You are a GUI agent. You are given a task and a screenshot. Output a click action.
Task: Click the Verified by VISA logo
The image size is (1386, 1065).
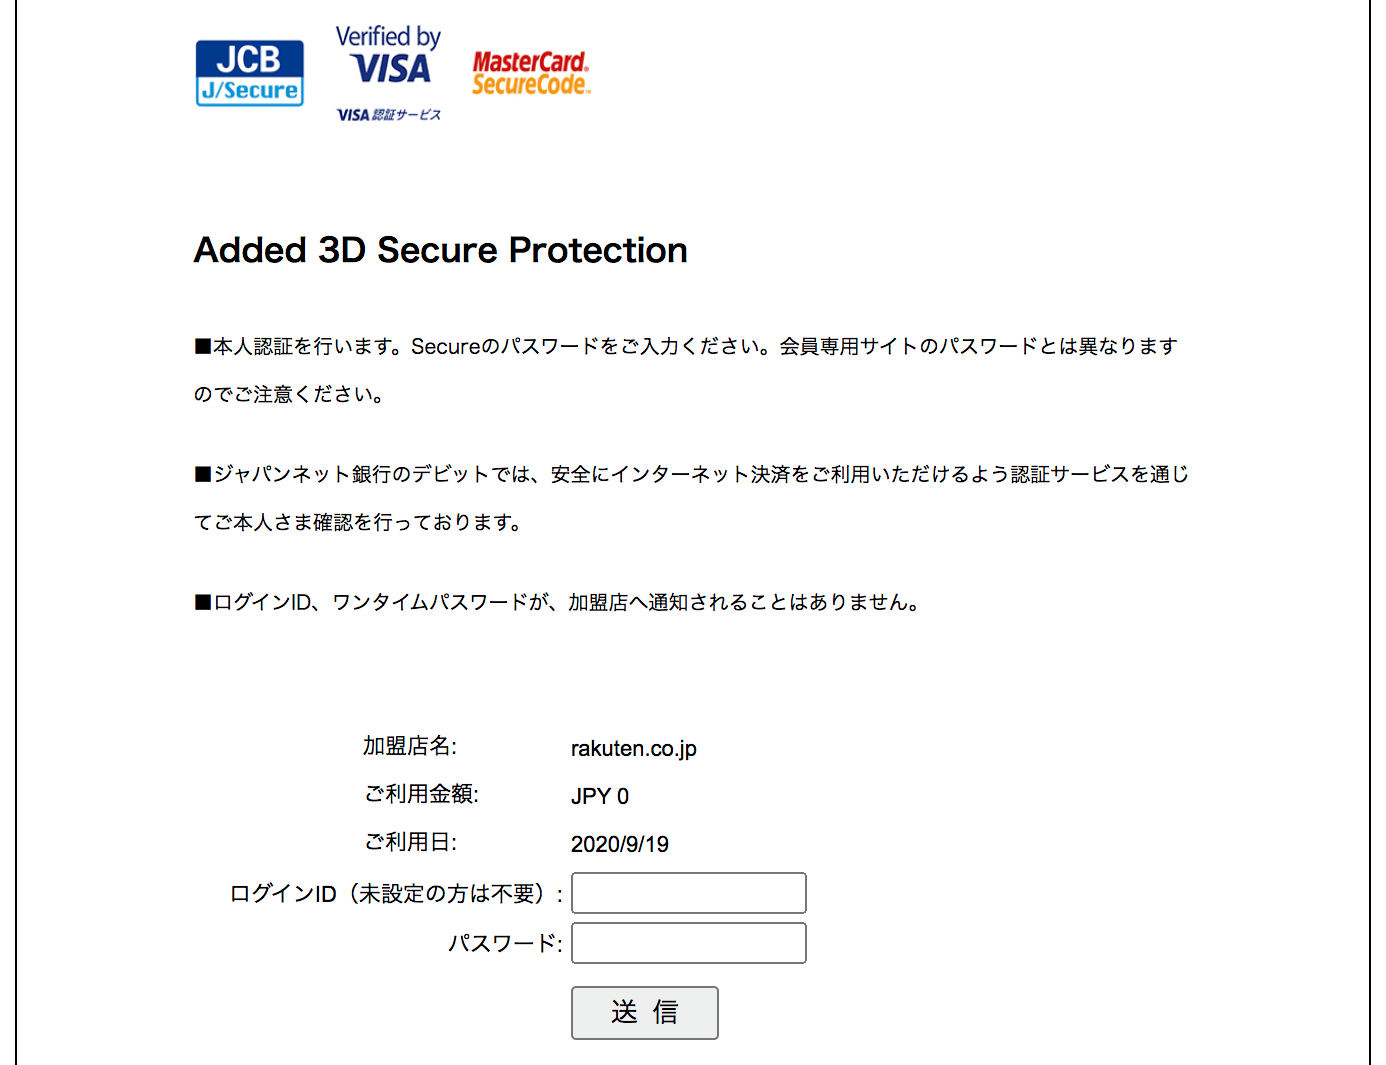388,57
